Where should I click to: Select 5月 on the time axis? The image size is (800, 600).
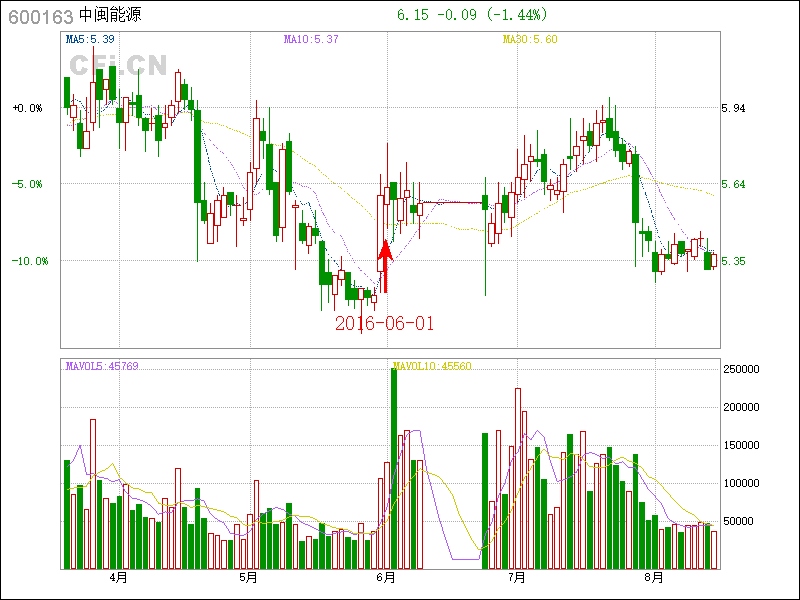pyautogui.click(x=248, y=578)
